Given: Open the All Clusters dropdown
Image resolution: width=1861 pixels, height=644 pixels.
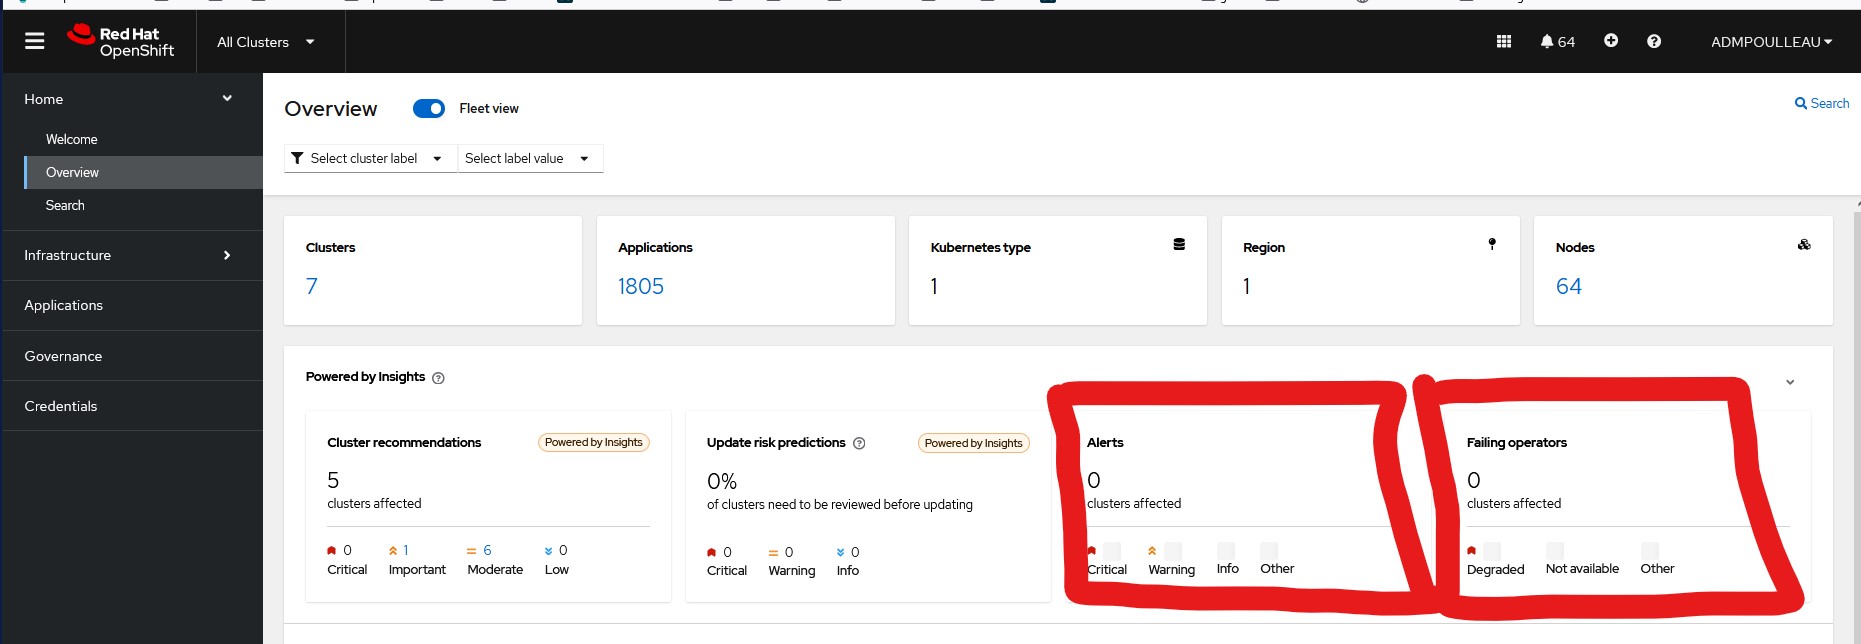Looking at the screenshot, I should pyautogui.click(x=266, y=42).
